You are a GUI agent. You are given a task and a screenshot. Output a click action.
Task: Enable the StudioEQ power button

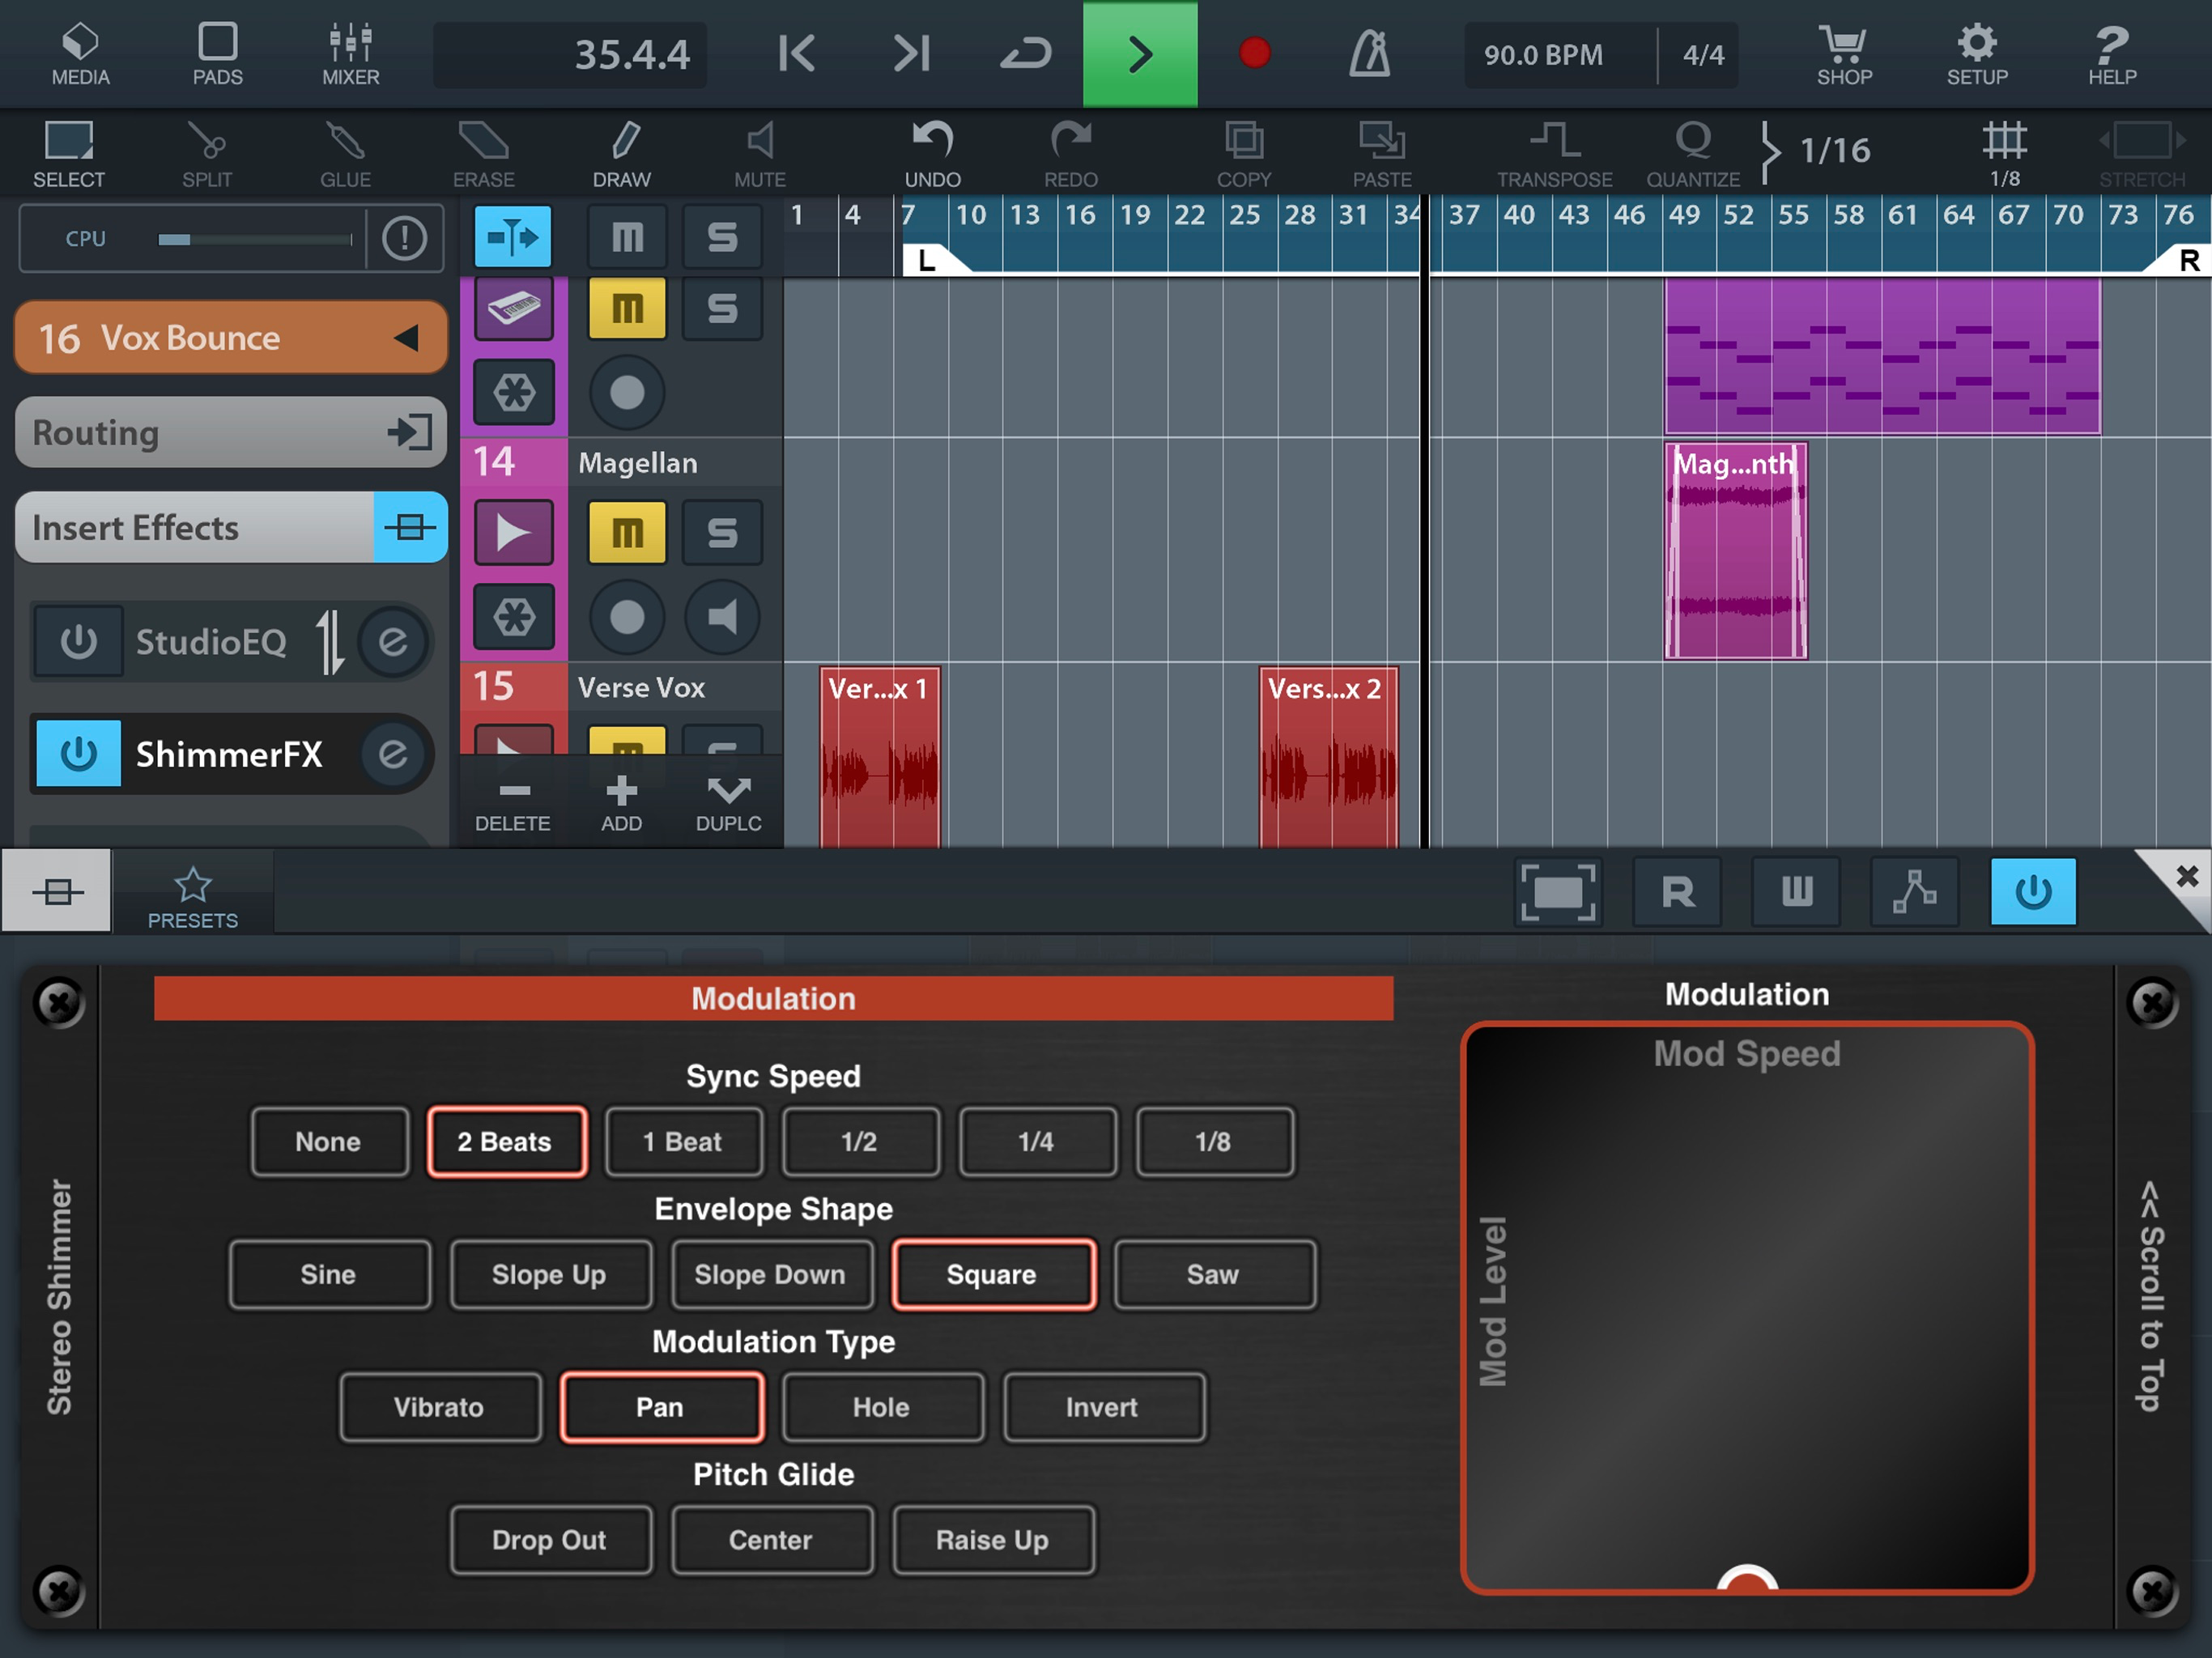click(x=78, y=642)
